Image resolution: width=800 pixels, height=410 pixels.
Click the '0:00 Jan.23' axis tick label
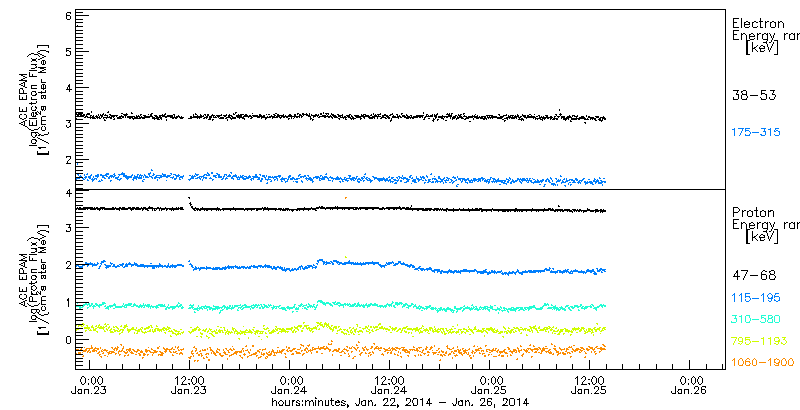click(x=90, y=386)
